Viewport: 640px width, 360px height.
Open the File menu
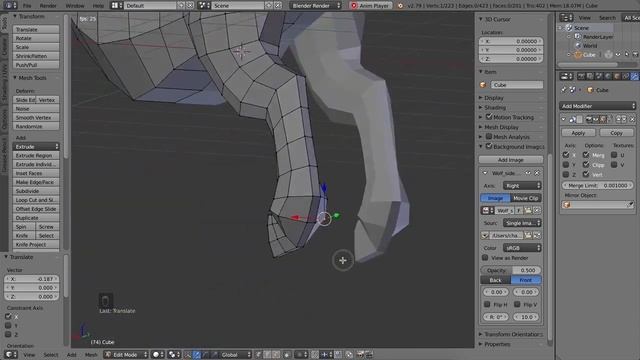(x=27, y=6)
